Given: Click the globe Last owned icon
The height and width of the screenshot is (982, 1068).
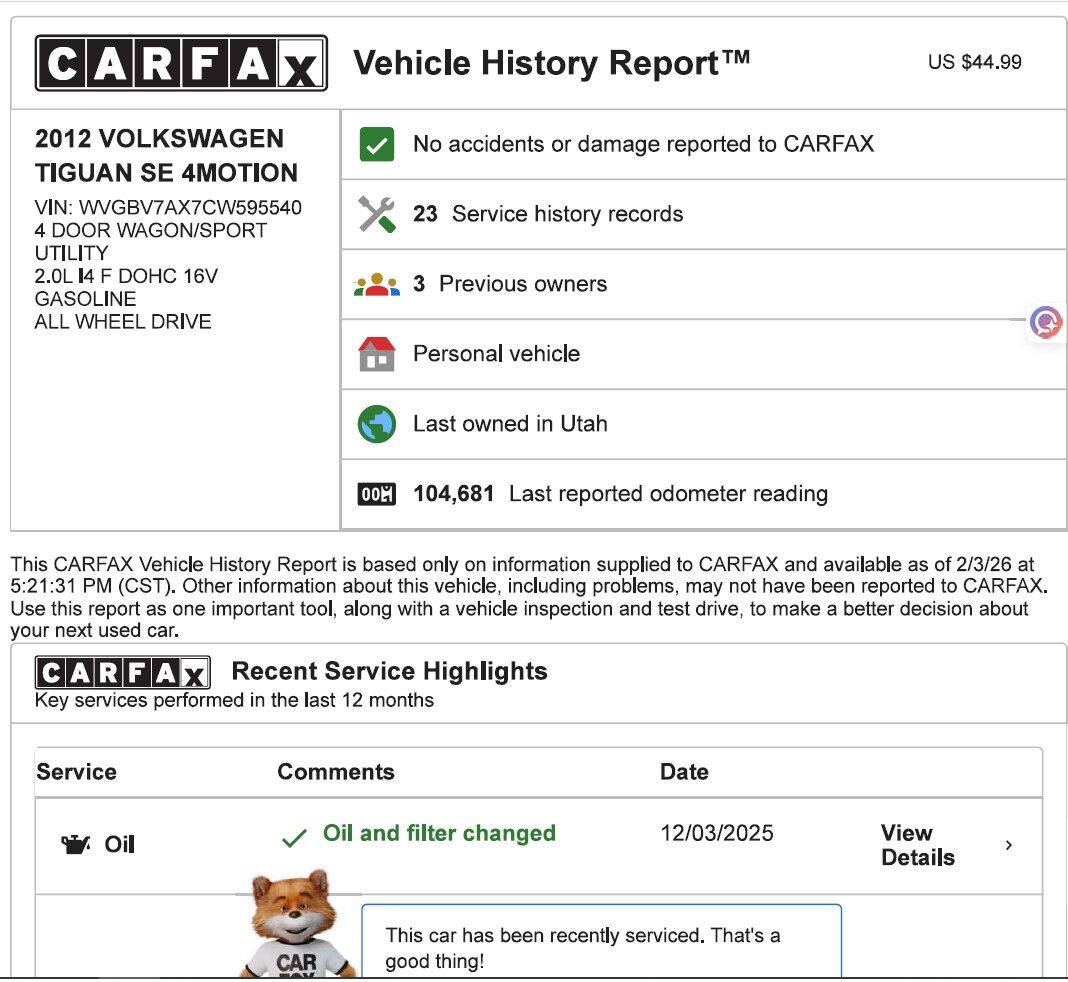Looking at the screenshot, I should point(377,424).
